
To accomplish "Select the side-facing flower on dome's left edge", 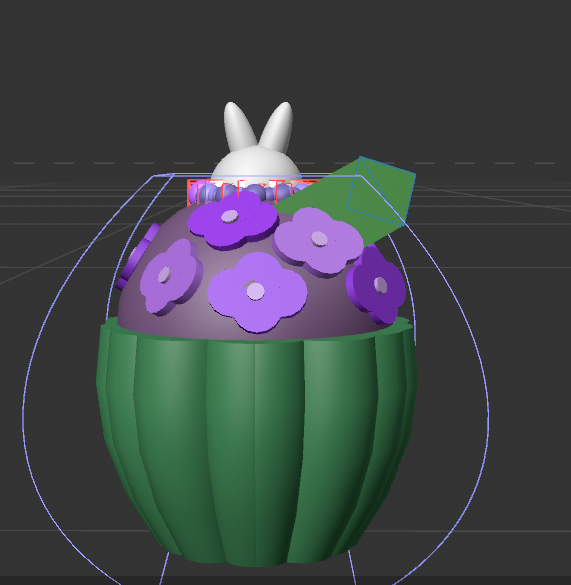I will coord(137,256).
